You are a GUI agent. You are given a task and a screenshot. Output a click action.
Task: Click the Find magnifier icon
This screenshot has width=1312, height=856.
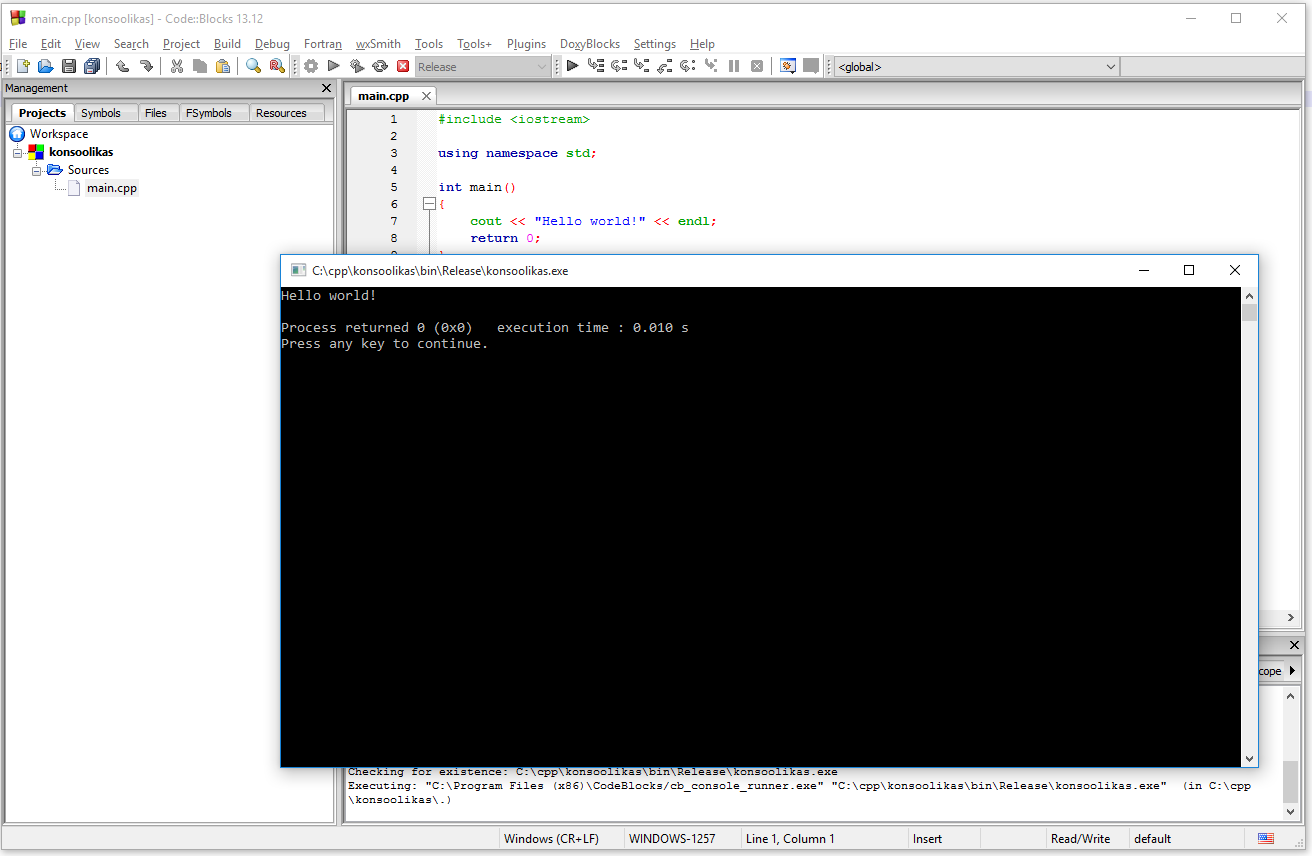coord(254,66)
